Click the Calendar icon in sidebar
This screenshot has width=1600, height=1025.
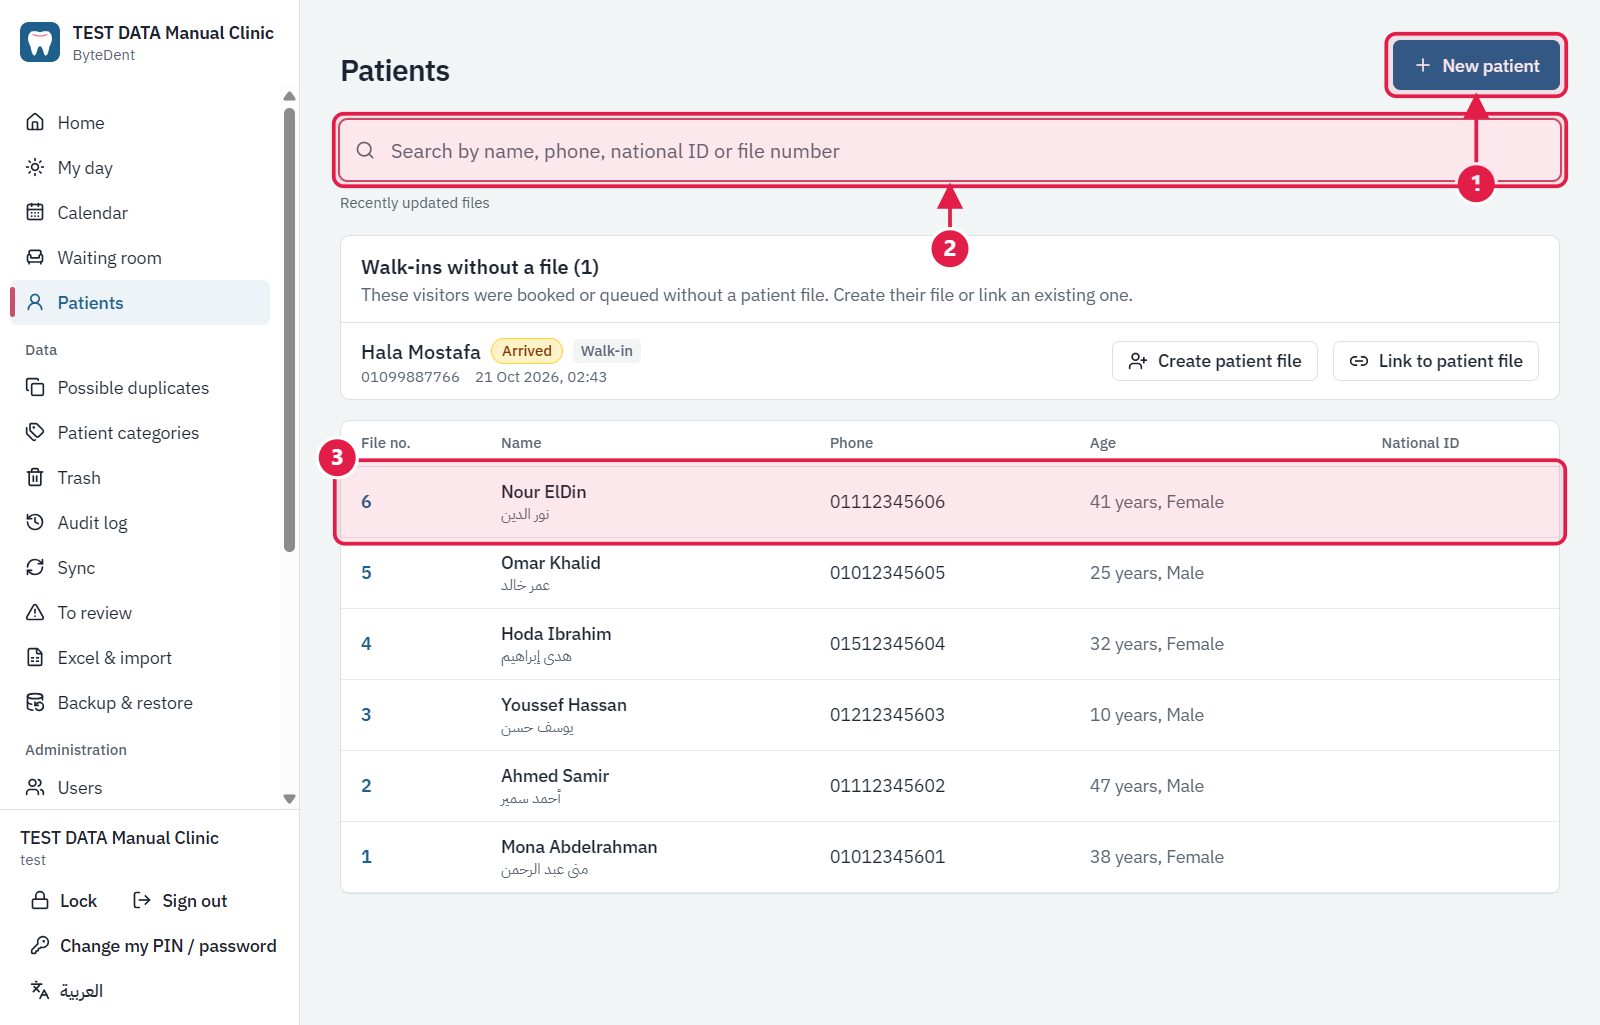click(x=35, y=212)
